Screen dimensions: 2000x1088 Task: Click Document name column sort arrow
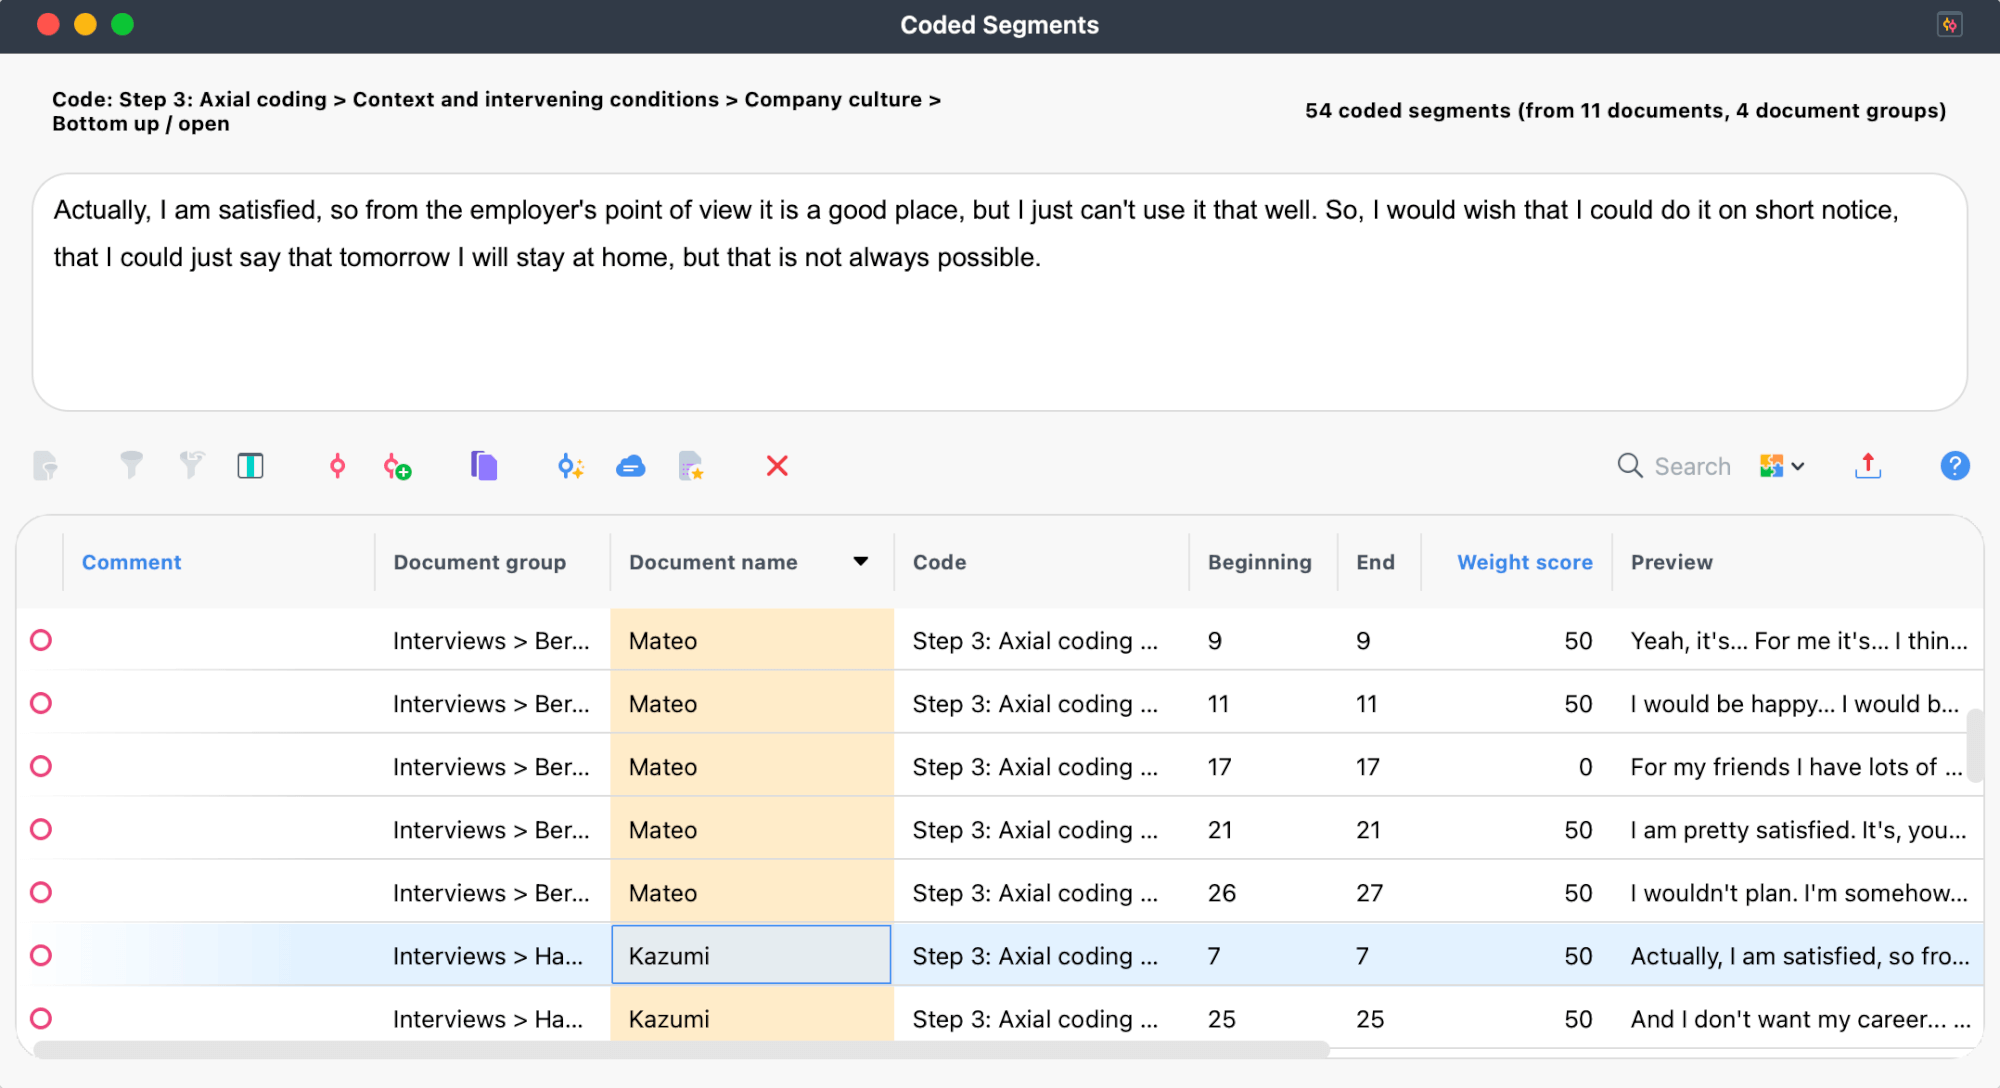click(860, 562)
